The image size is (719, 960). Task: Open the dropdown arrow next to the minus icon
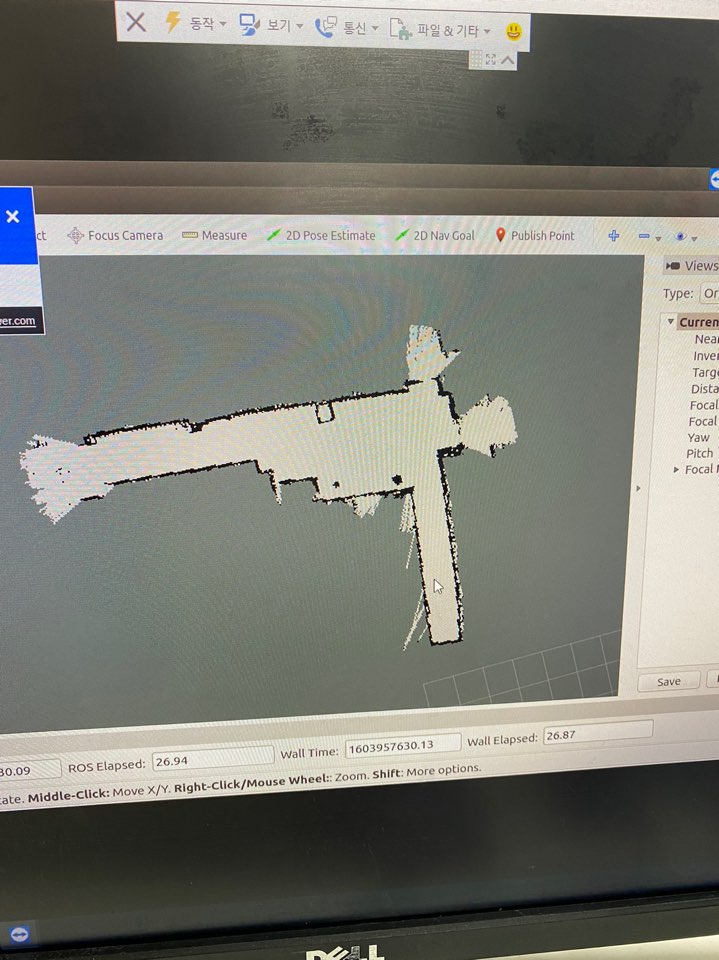click(658, 238)
